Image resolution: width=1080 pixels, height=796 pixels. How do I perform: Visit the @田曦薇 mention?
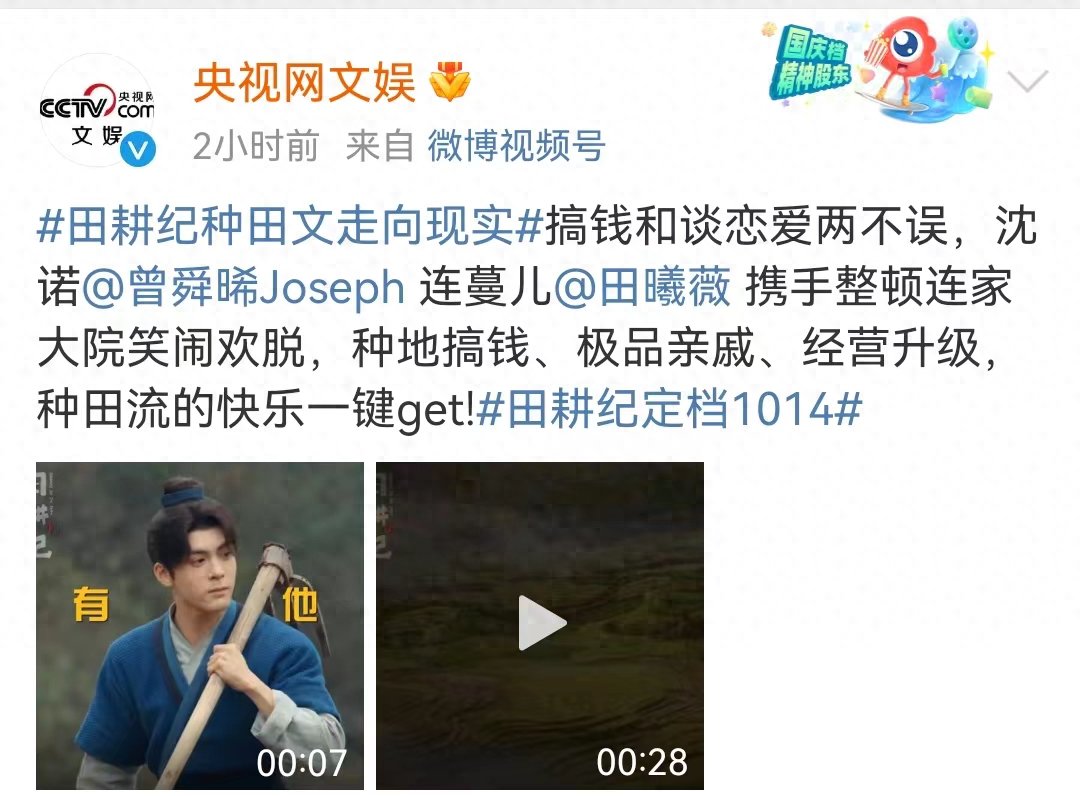[x=642, y=287]
